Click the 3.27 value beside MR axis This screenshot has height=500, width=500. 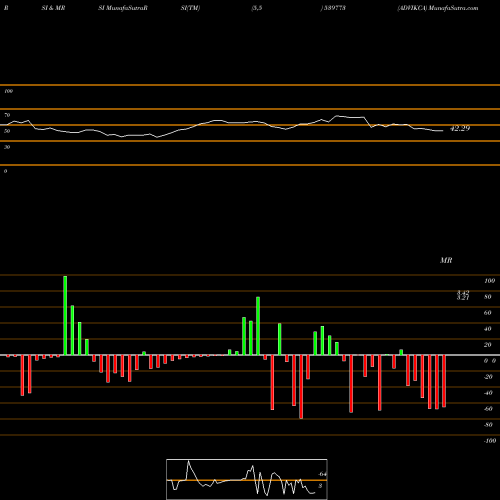click(x=463, y=298)
